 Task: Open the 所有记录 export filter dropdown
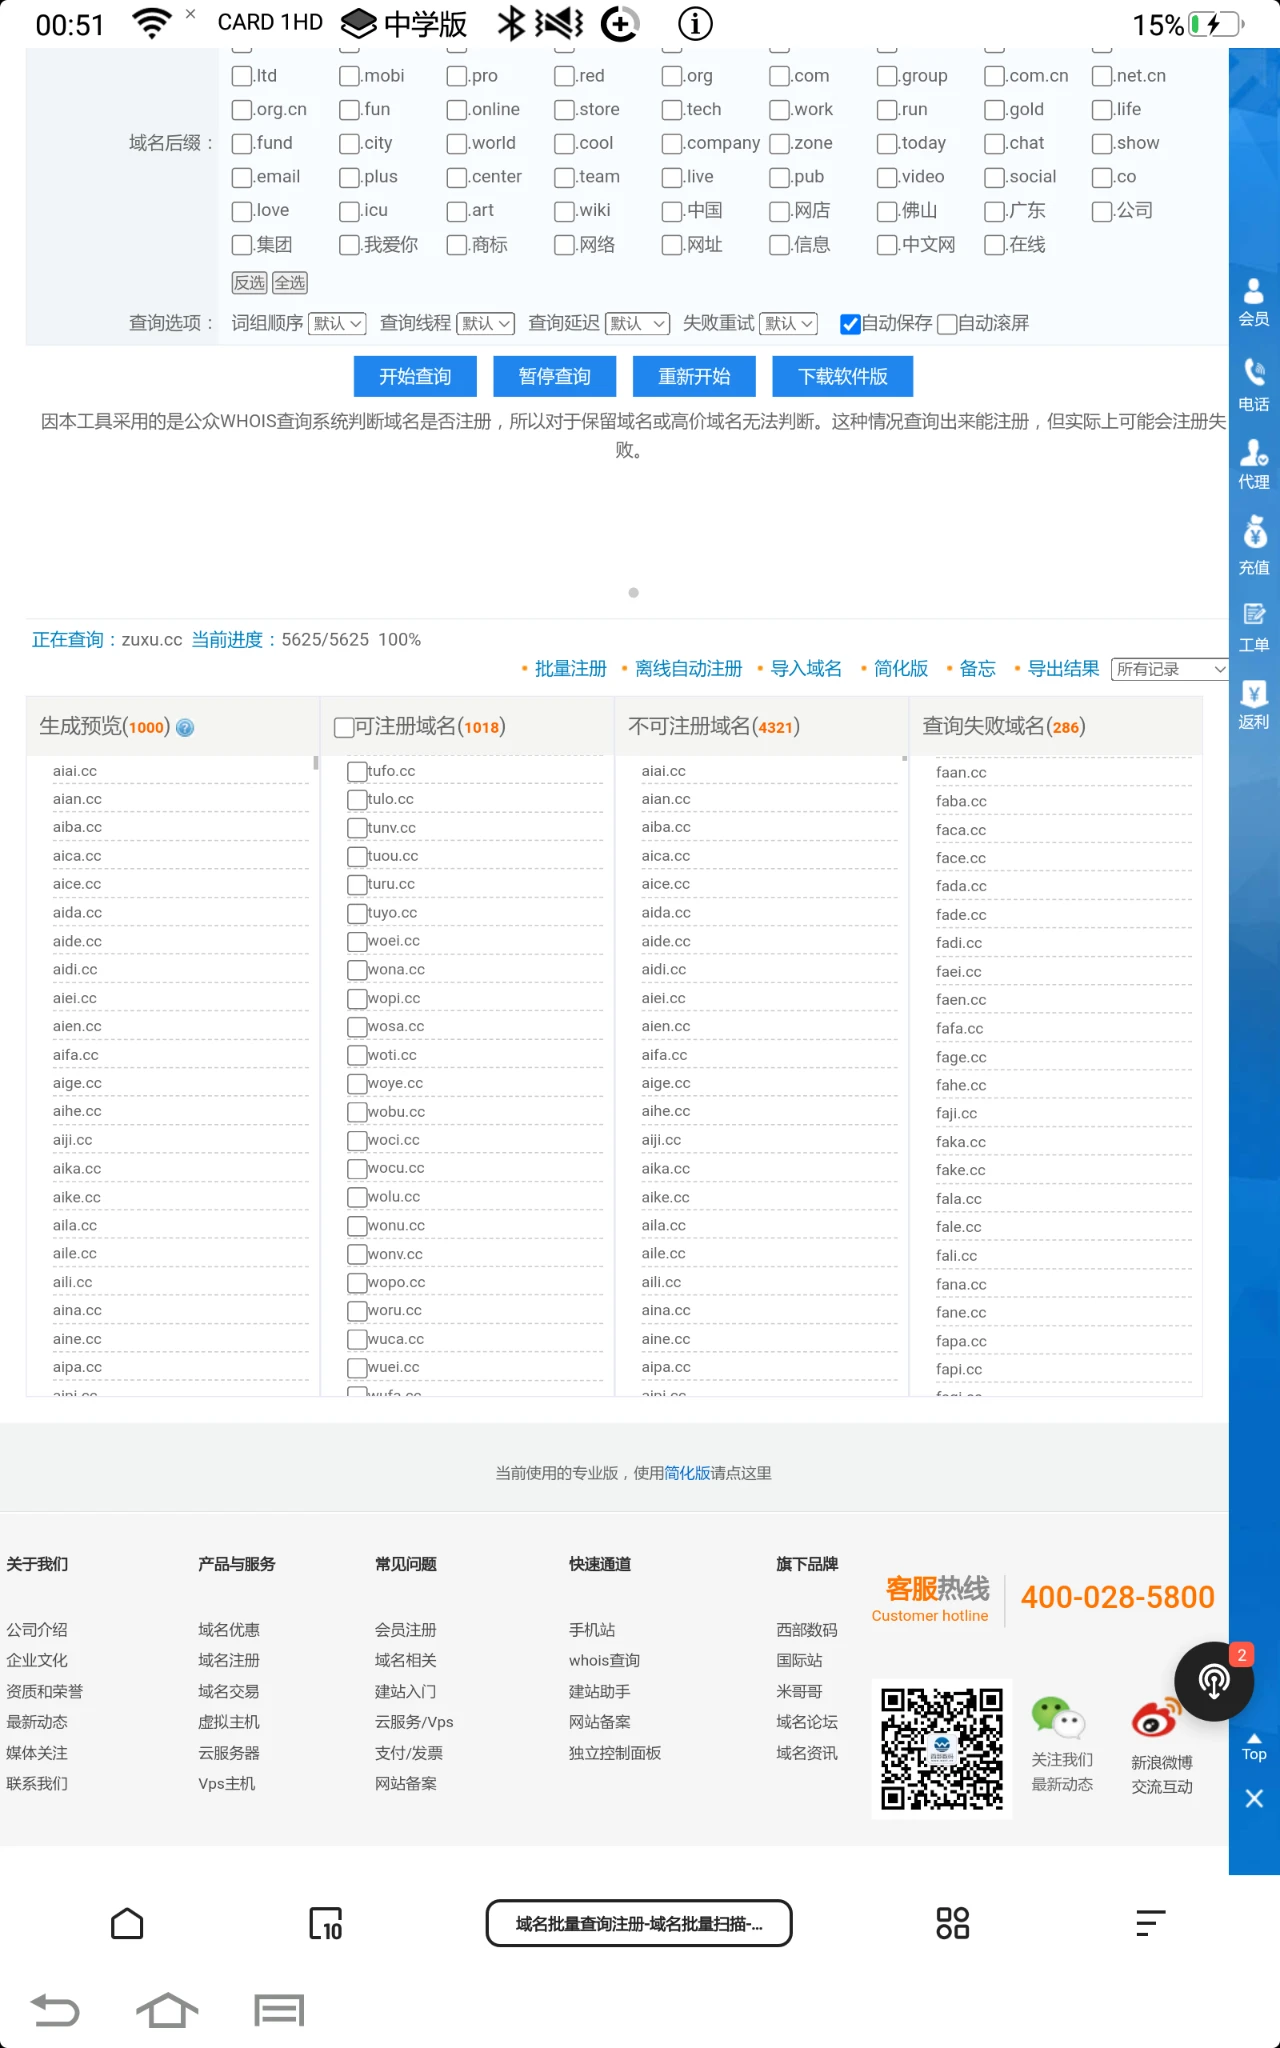click(1170, 669)
